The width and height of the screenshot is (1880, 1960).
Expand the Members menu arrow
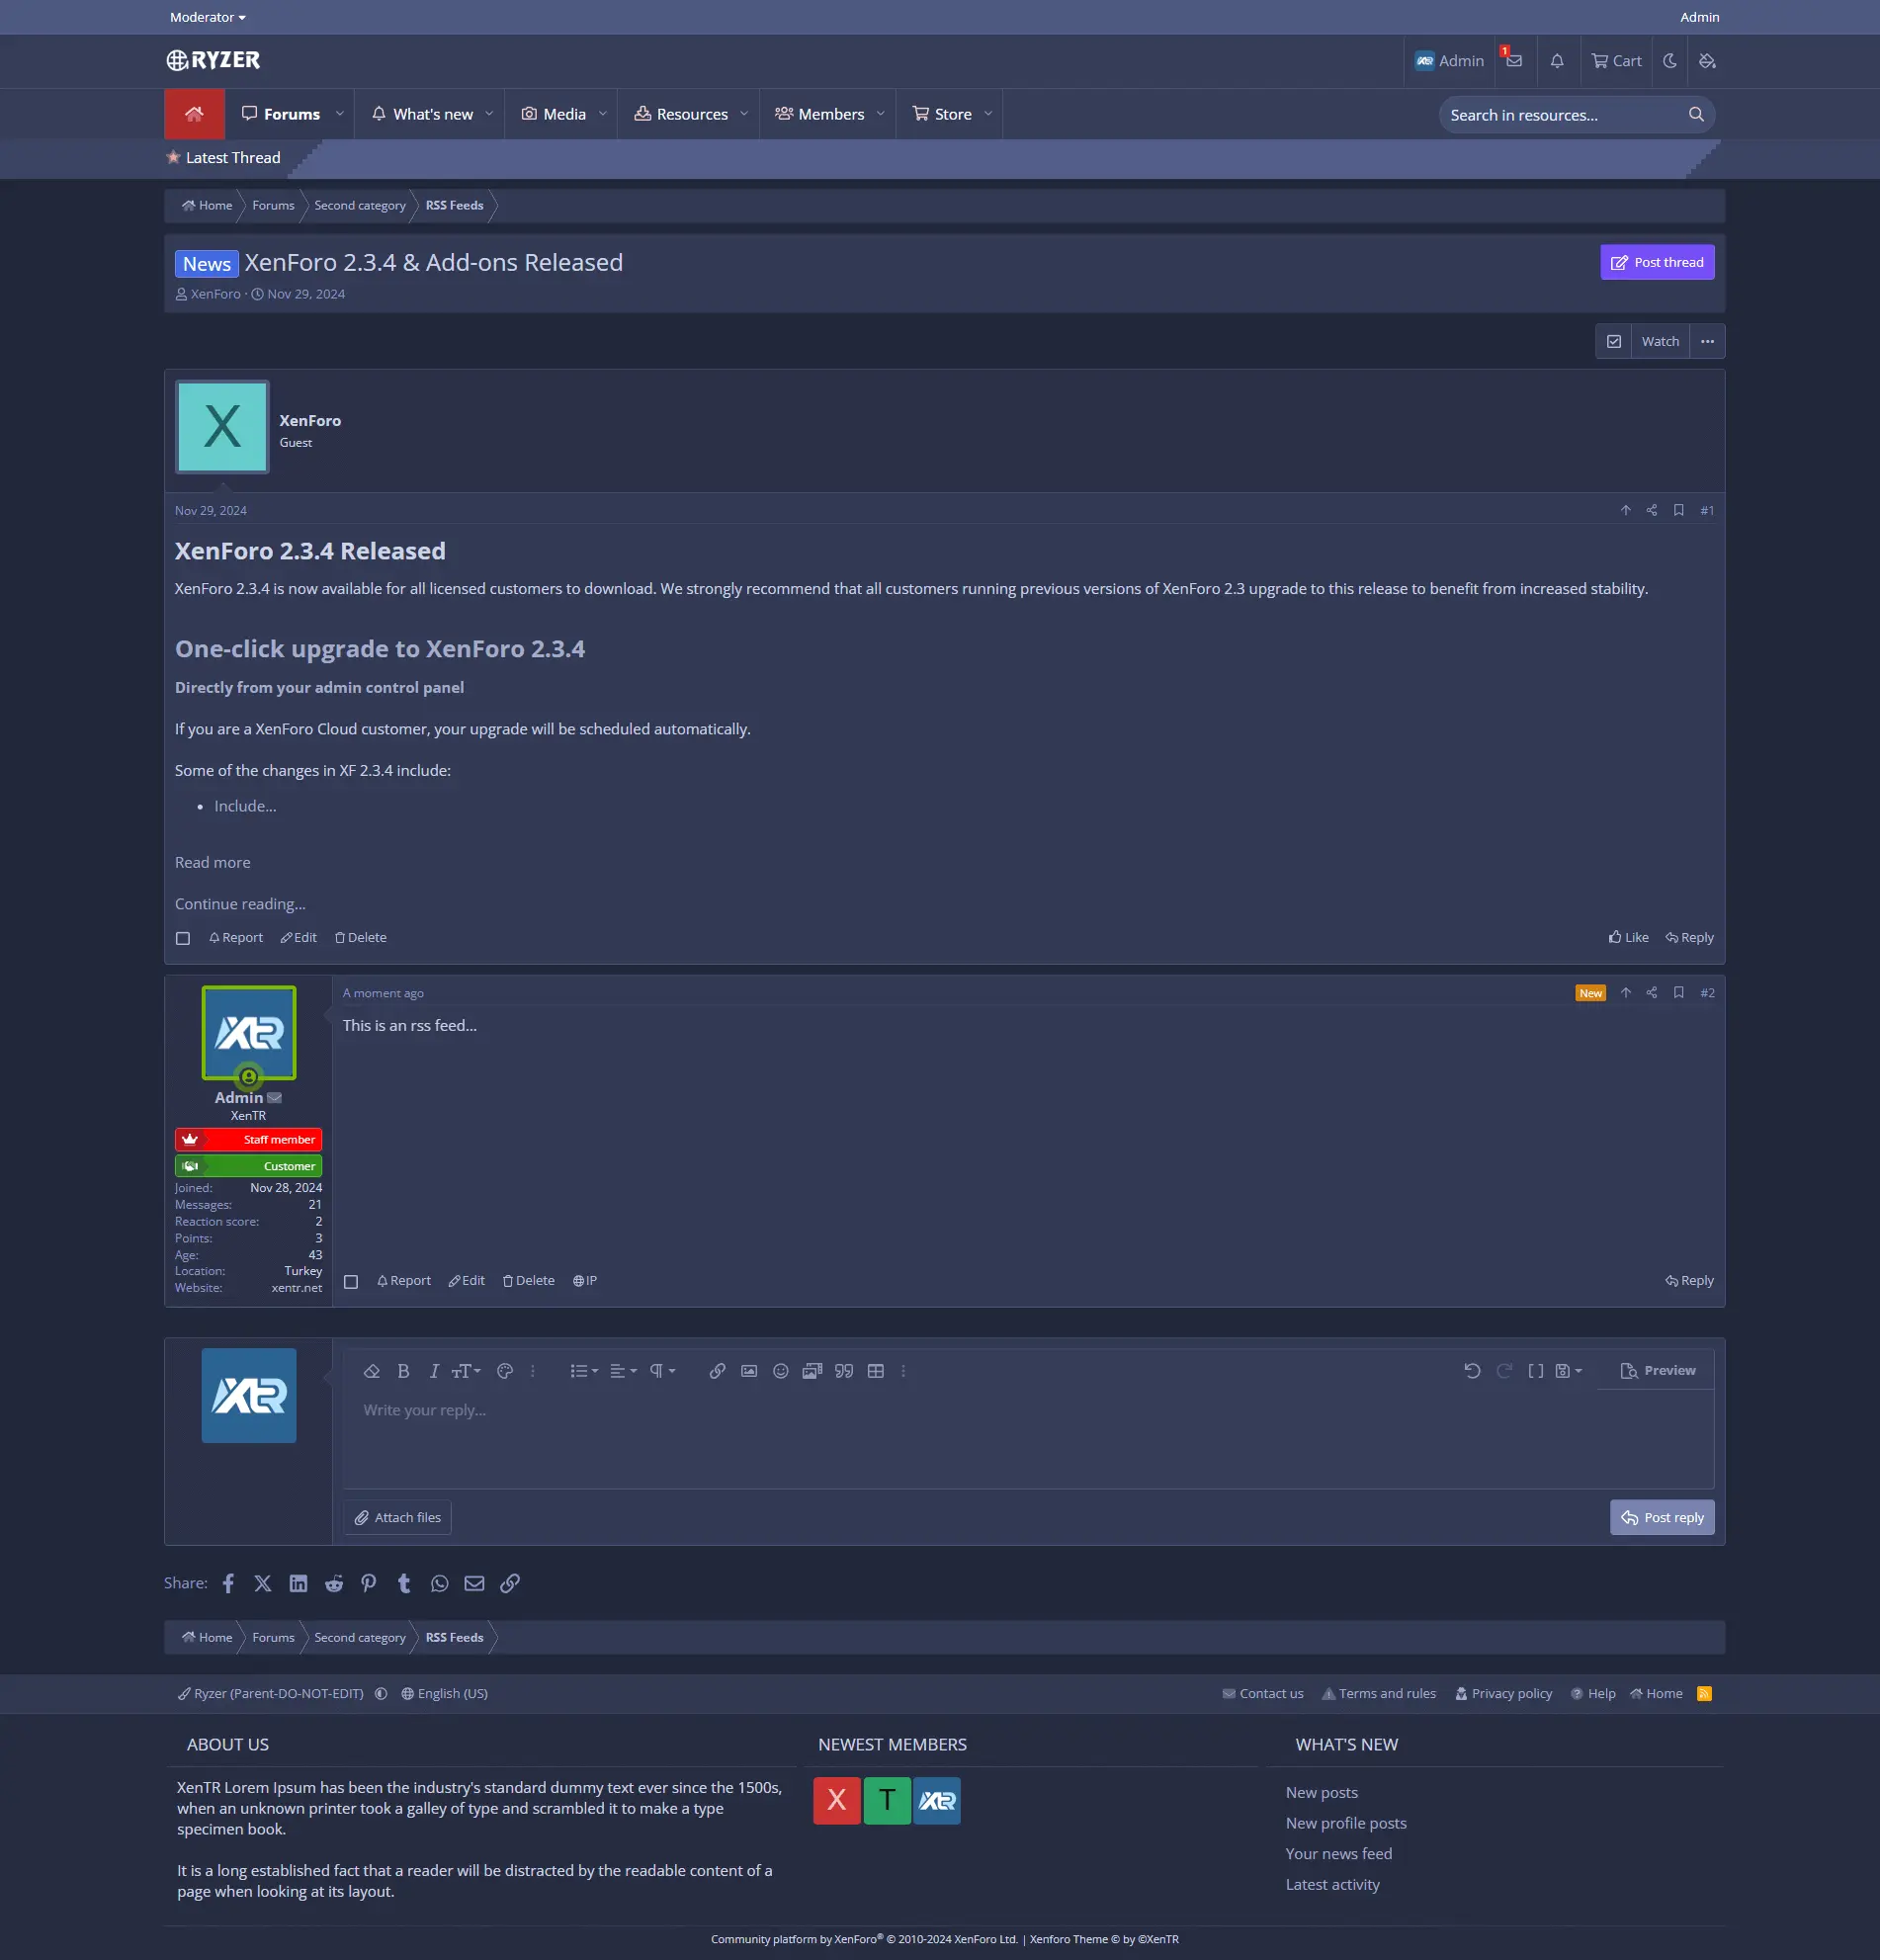coord(881,114)
